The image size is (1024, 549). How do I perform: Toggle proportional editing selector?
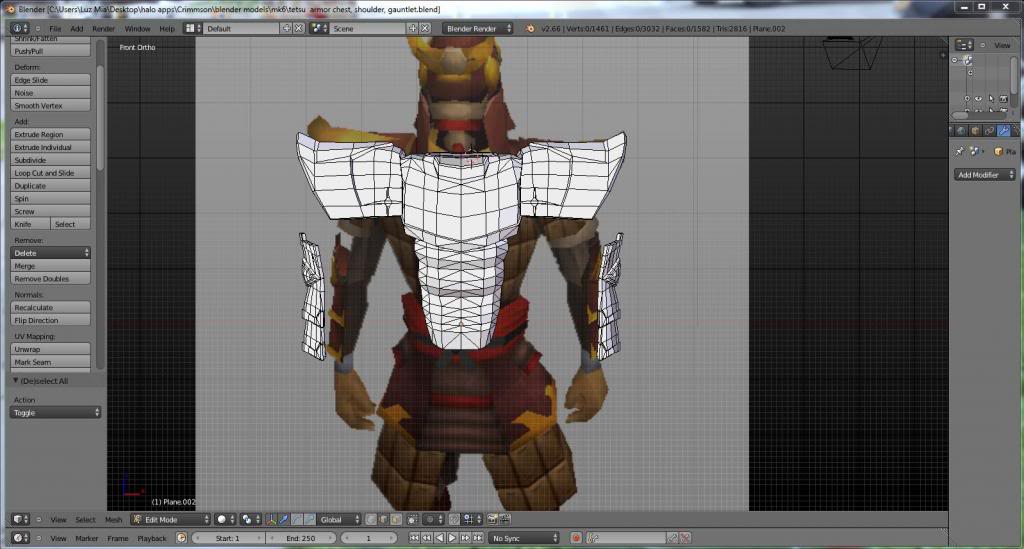tap(434, 520)
